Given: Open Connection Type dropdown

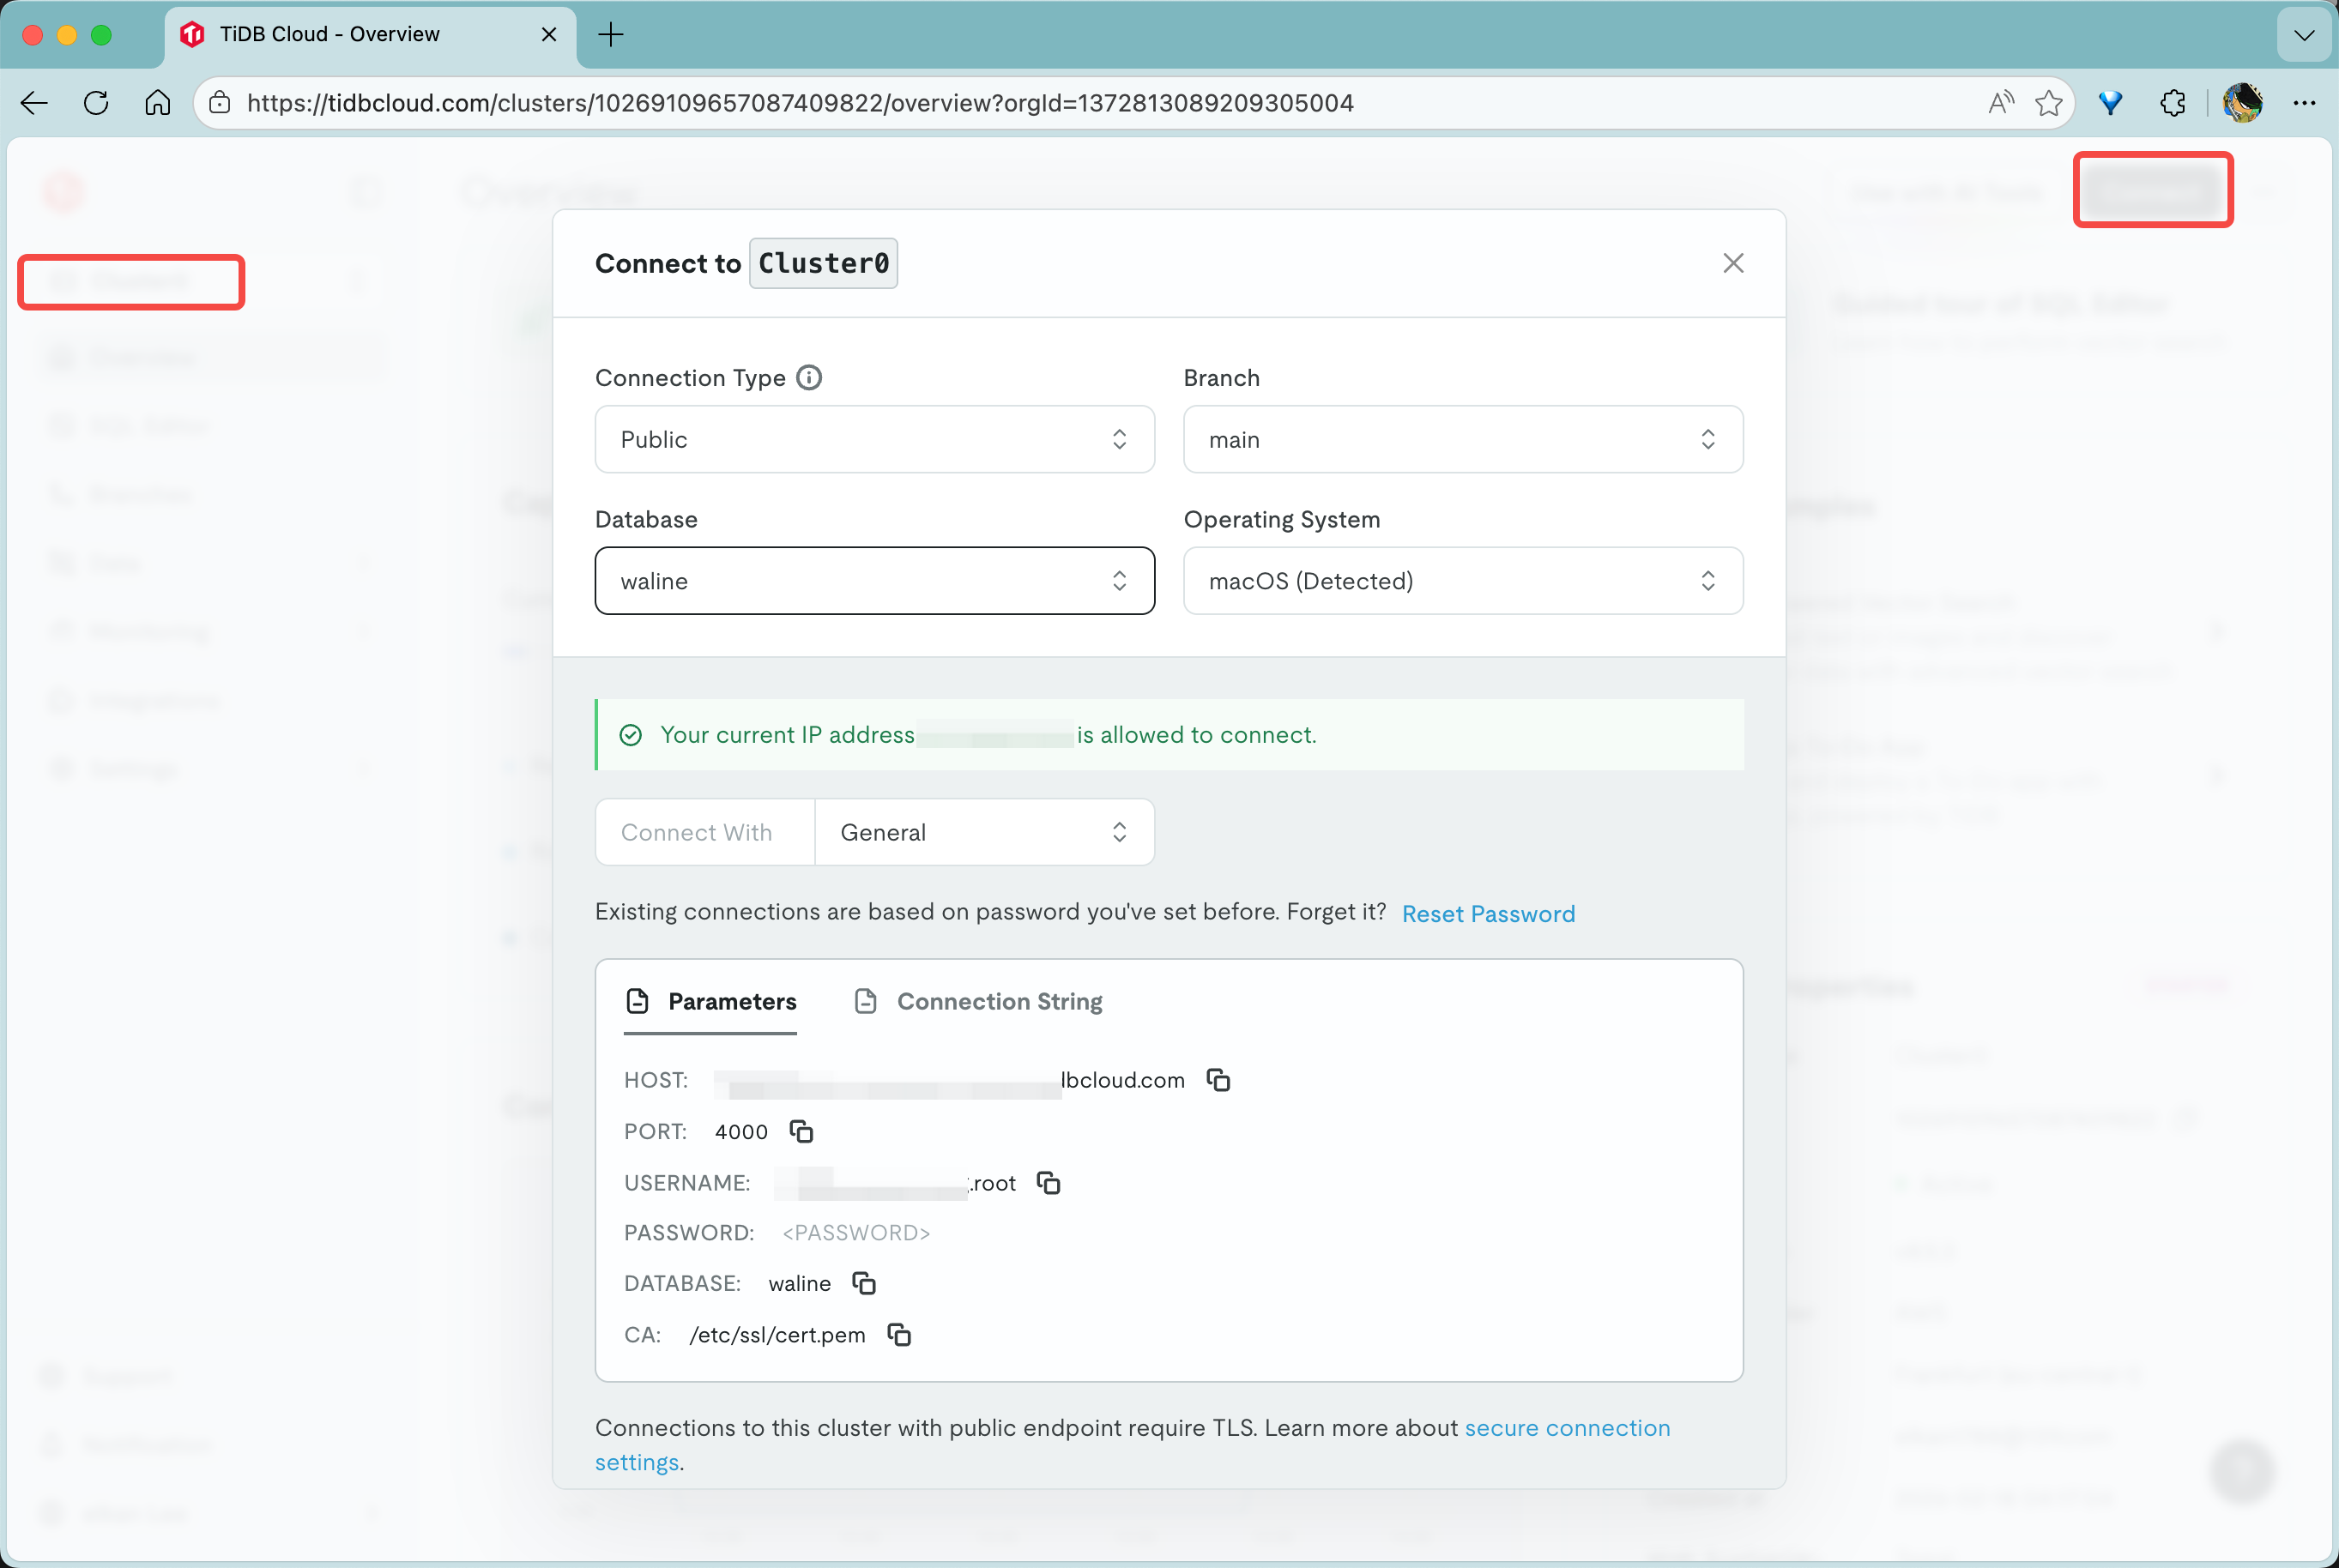Looking at the screenshot, I should click(874, 439).
